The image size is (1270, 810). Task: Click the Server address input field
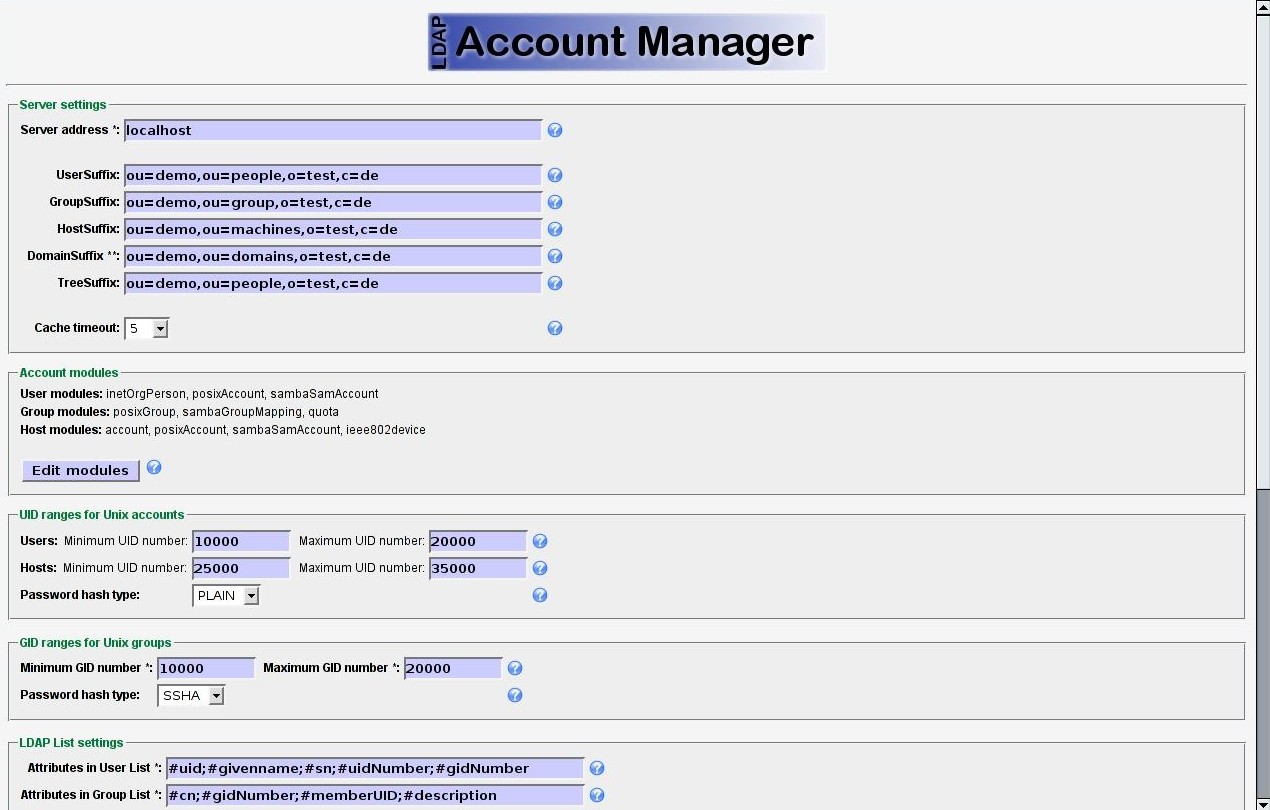[x=332, y=130]
